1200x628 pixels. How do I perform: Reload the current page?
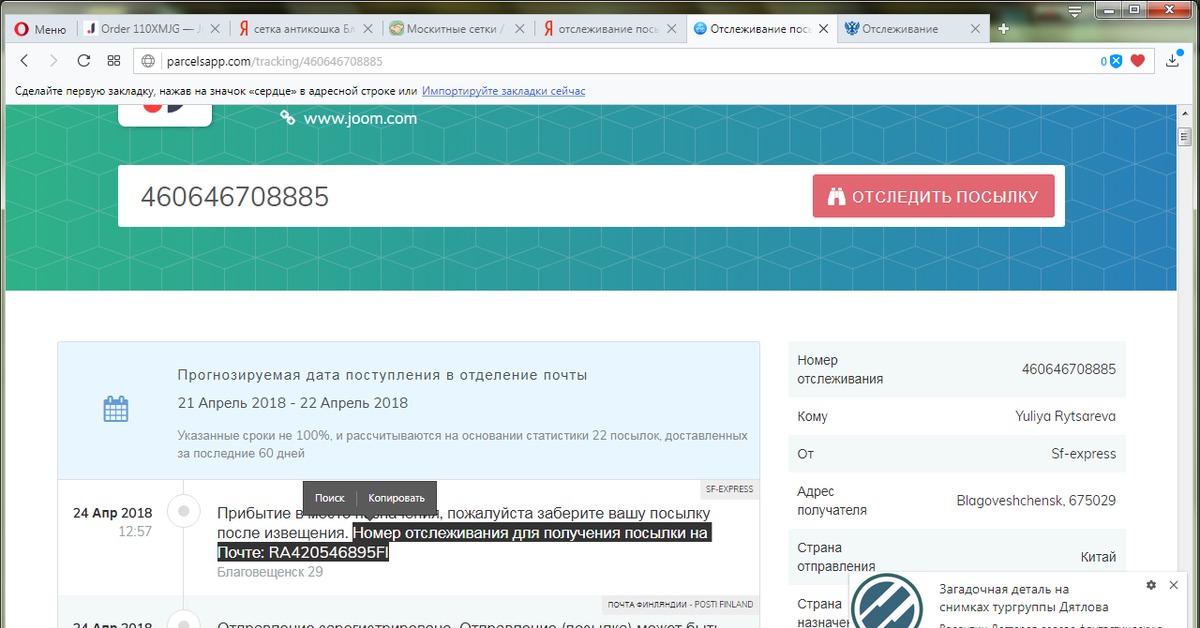[84, 61]
